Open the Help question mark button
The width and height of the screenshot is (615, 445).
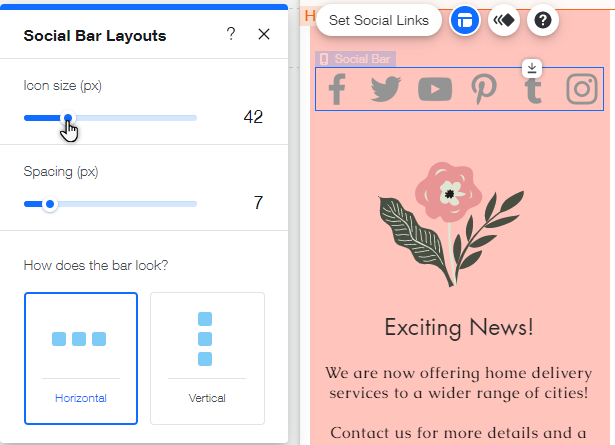tap(543, 20)
